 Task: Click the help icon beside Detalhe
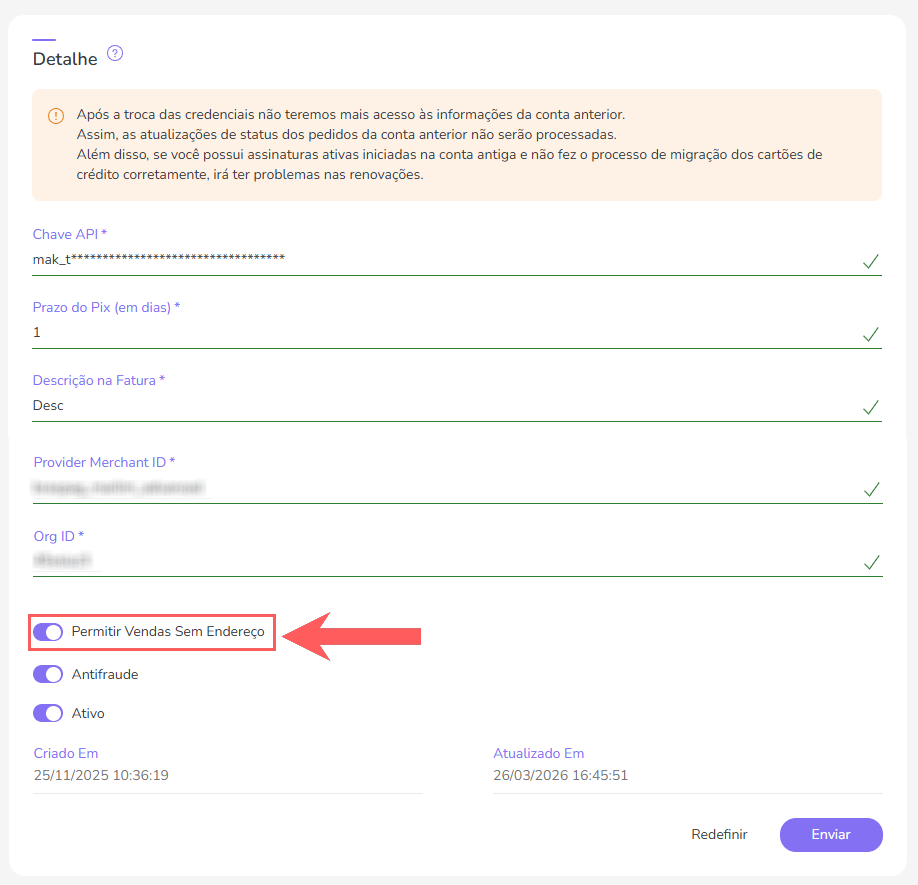click(x=115, y=54)
